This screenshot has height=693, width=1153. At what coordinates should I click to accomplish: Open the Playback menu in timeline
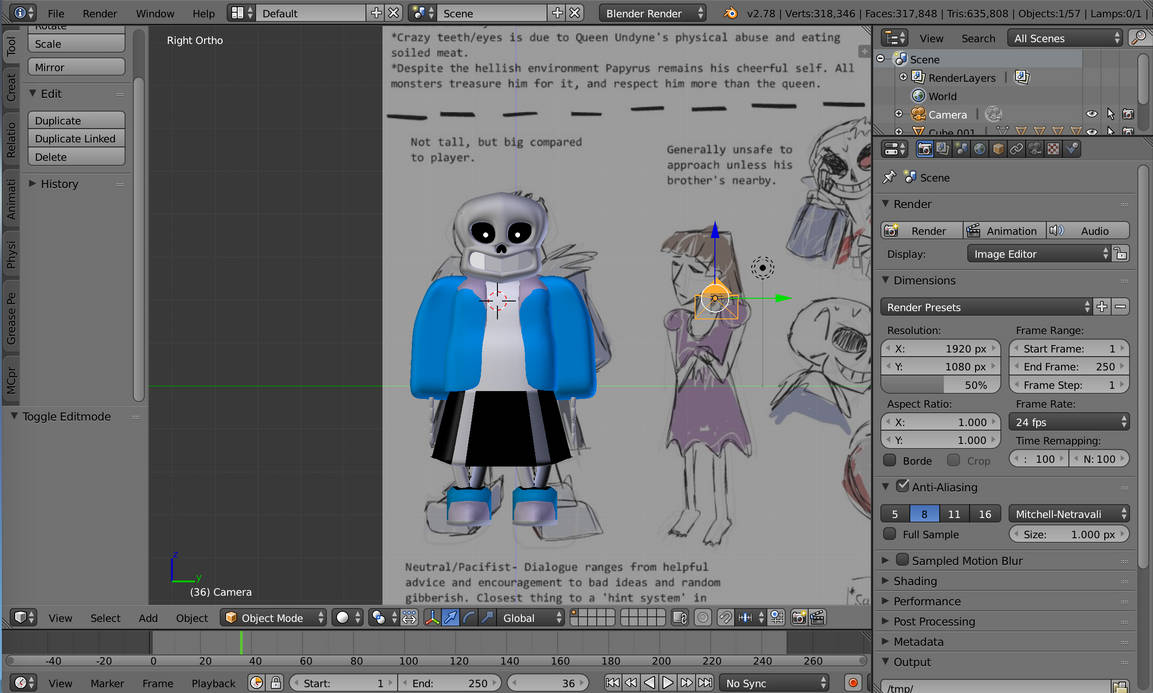click(213, 683)
